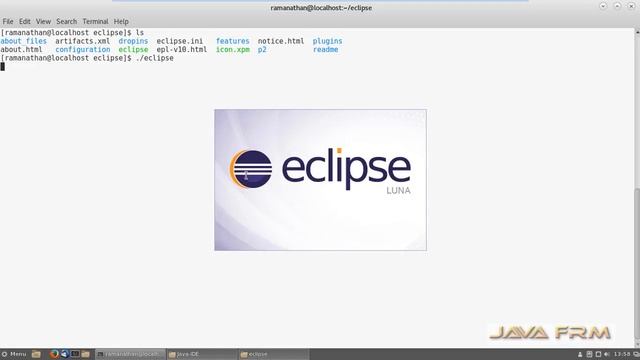Click 'artifacts.xml' in the ls output
Viewport: 640px width, 360px height.
(x=82, y=41)
